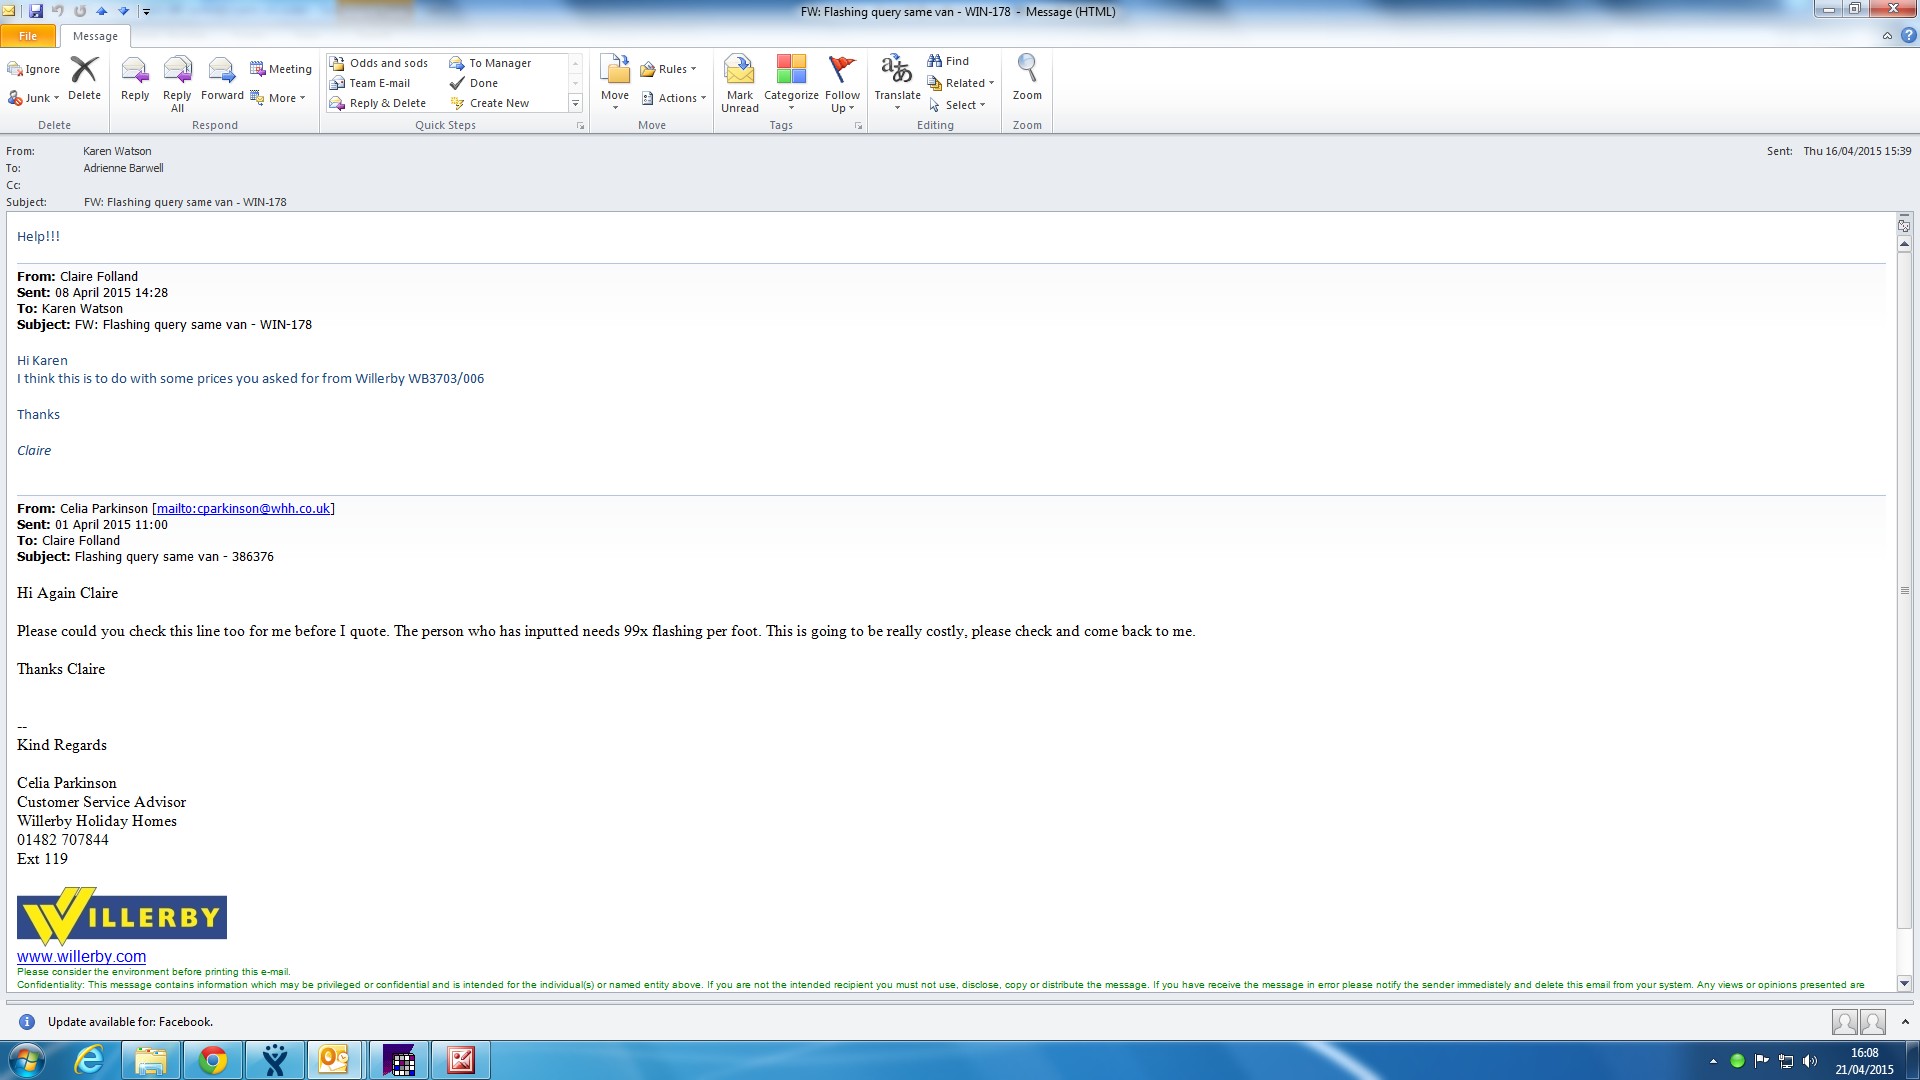Click the cparkinson@whh.co.uk mailto link

tap(243, 509)
